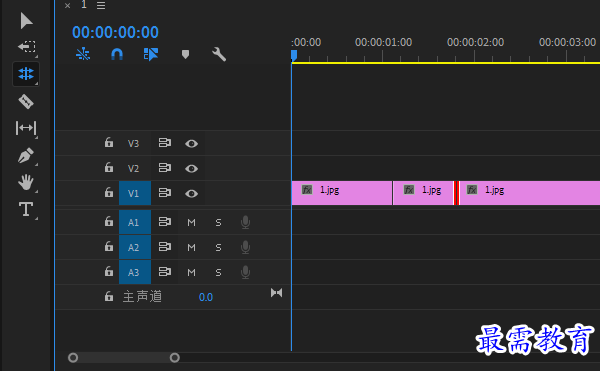600x371 pixels.
Task: Toggle A3 track targeting
Action: click(x=135, y=272)
